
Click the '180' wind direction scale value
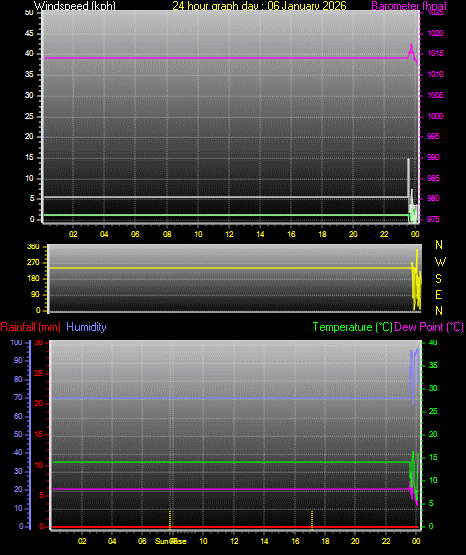(33, 279)
